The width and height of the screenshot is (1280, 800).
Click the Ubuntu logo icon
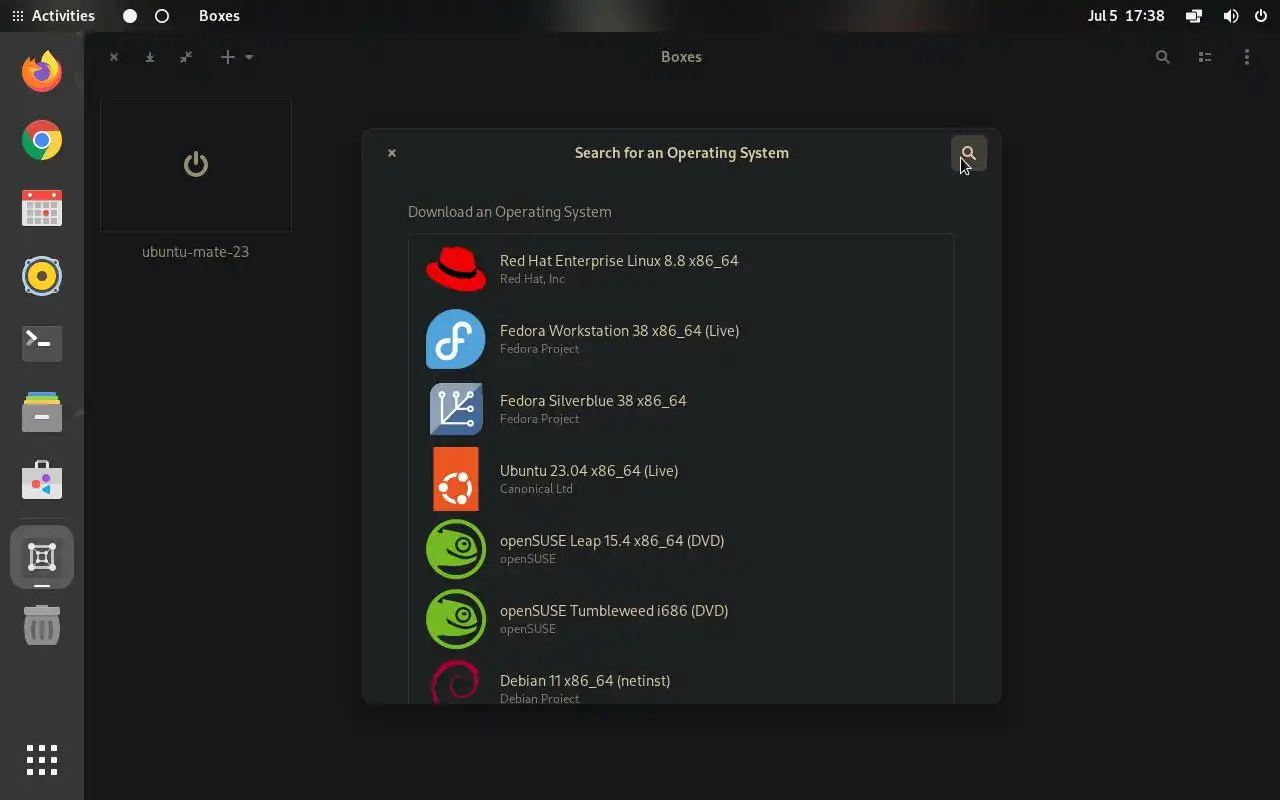click(456, 479)
